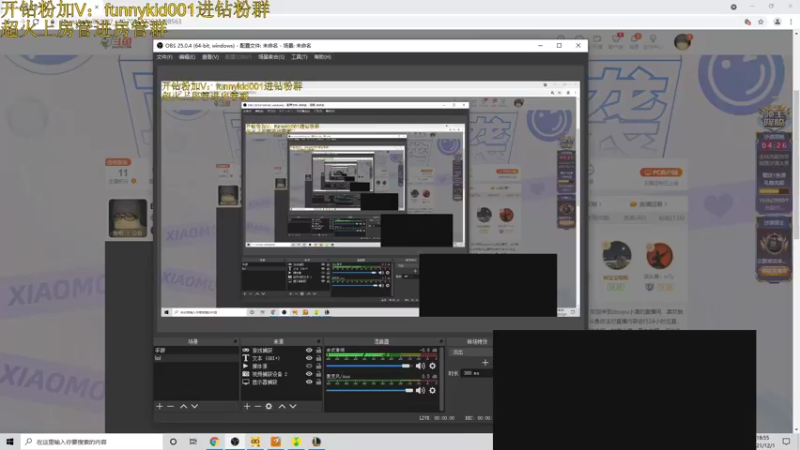Click the orange PC client button on webpage

pos(661,172)
